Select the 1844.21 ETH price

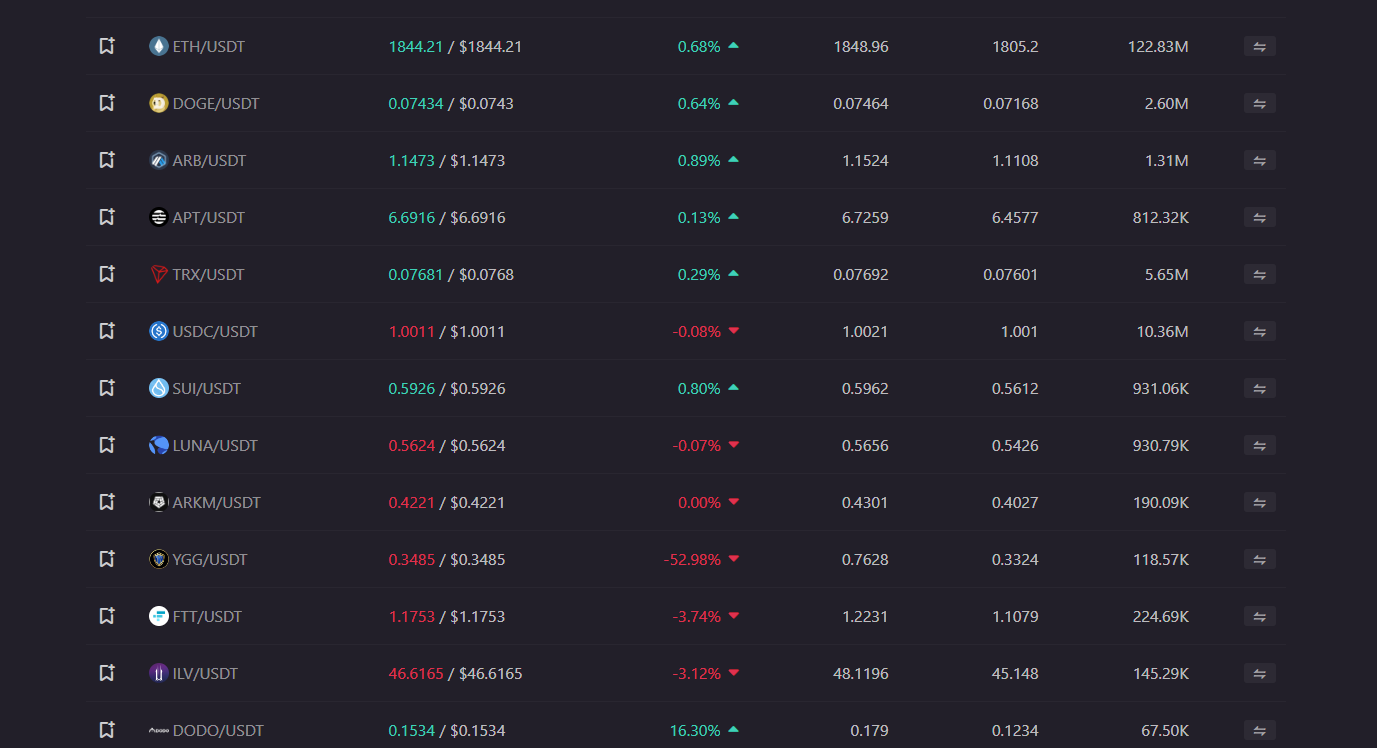(416, 46)
